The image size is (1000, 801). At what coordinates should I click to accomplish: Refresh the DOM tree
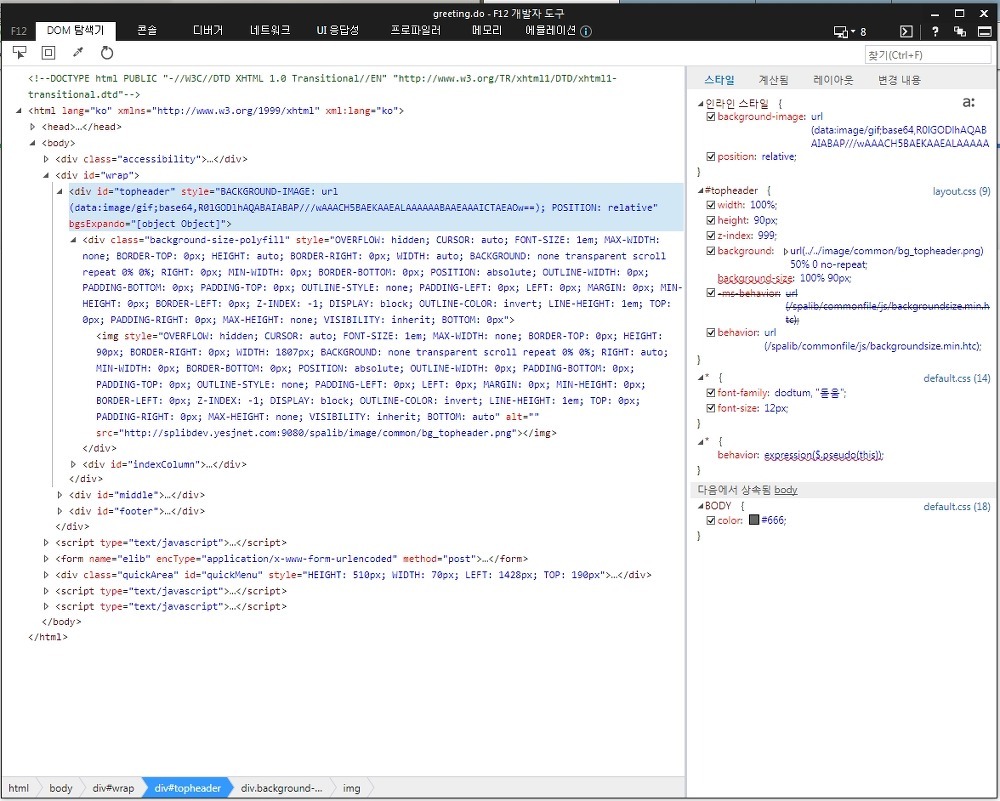point(107,53)
